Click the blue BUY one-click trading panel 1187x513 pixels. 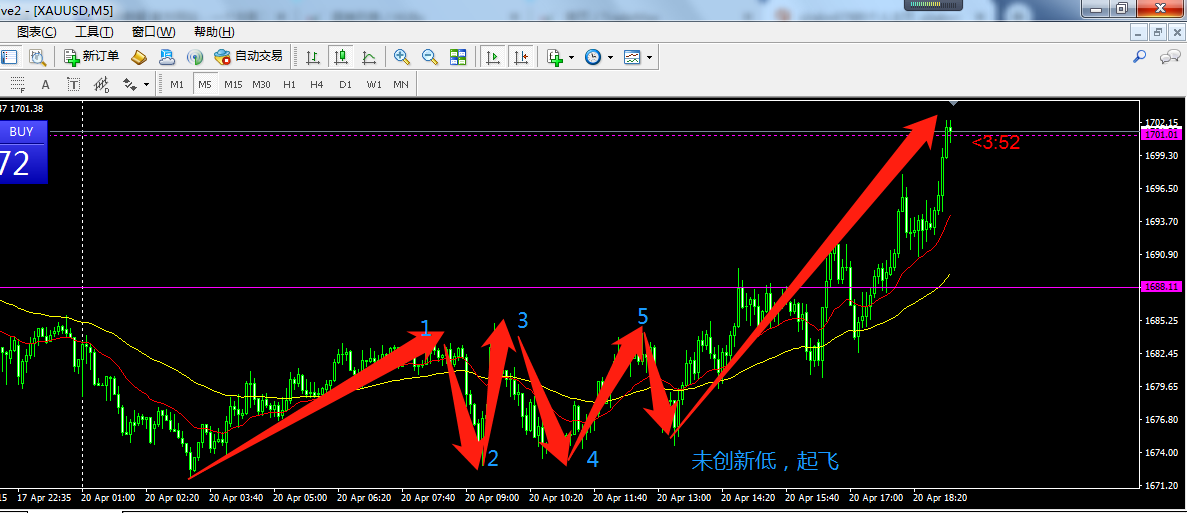click(x=23, y=151)
